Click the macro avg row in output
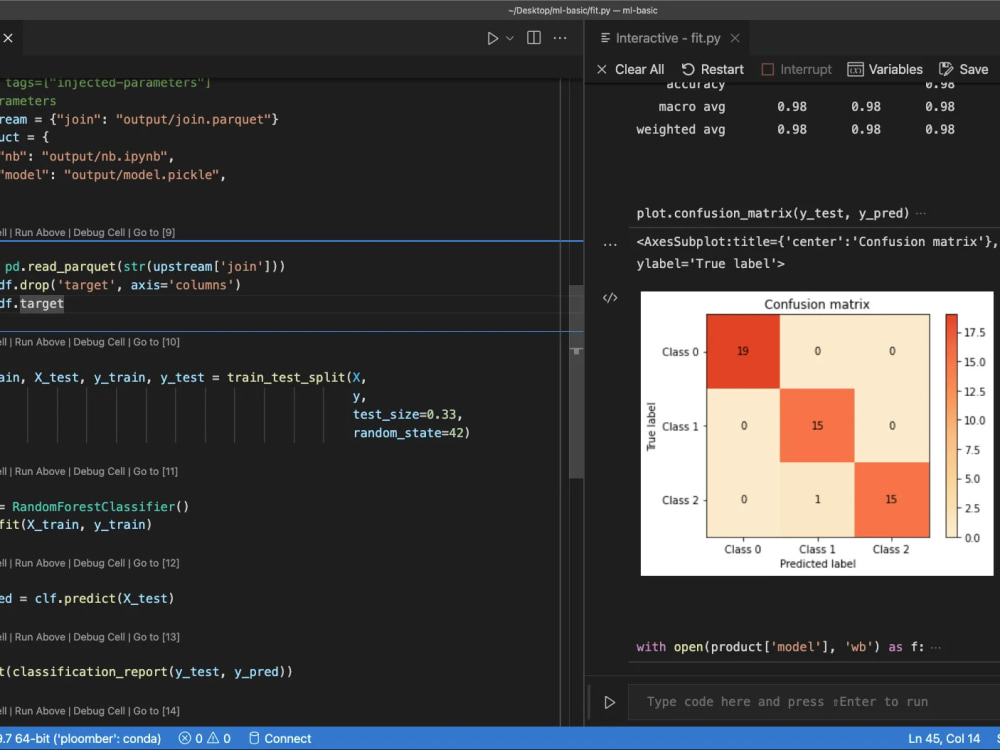 pos(806,107)
